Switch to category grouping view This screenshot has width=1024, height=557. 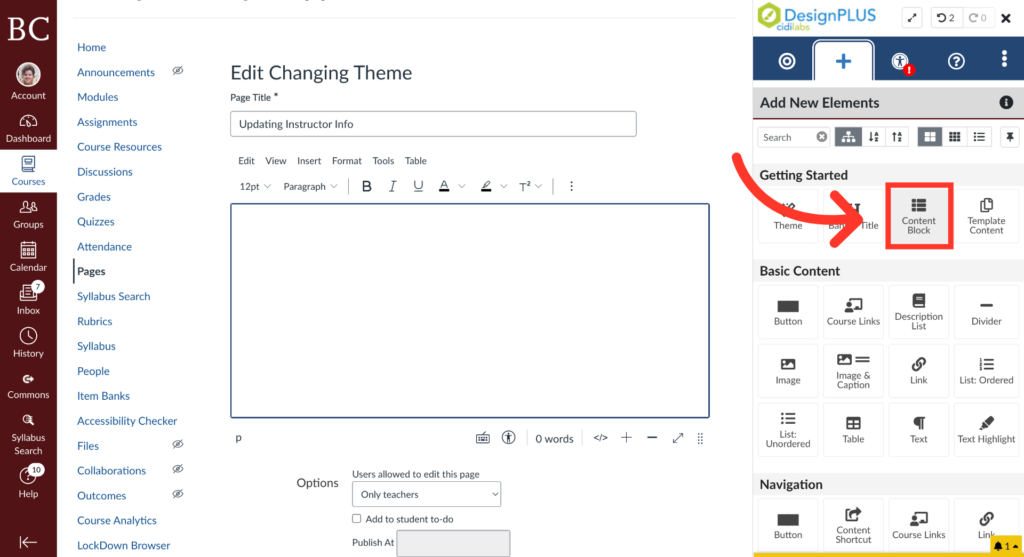point(848,136)
